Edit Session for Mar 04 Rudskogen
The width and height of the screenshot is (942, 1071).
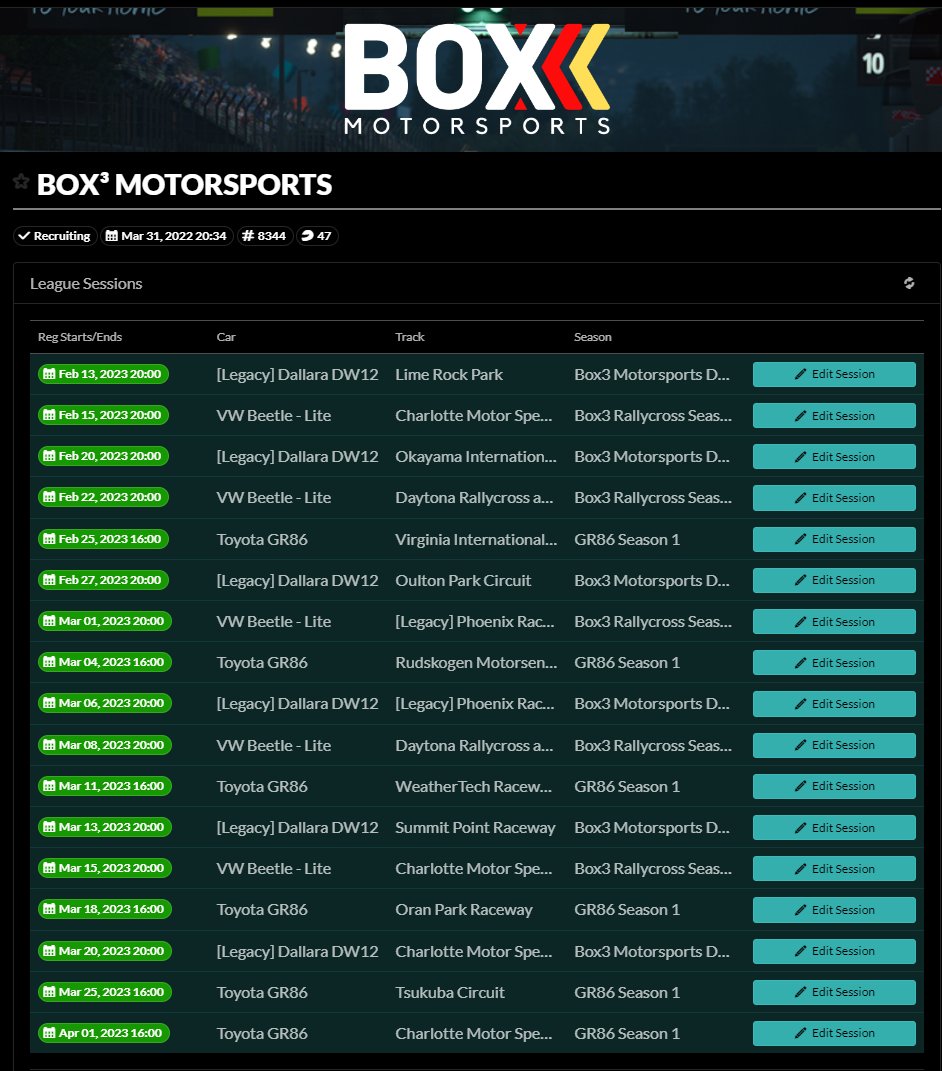click(834, 663)
